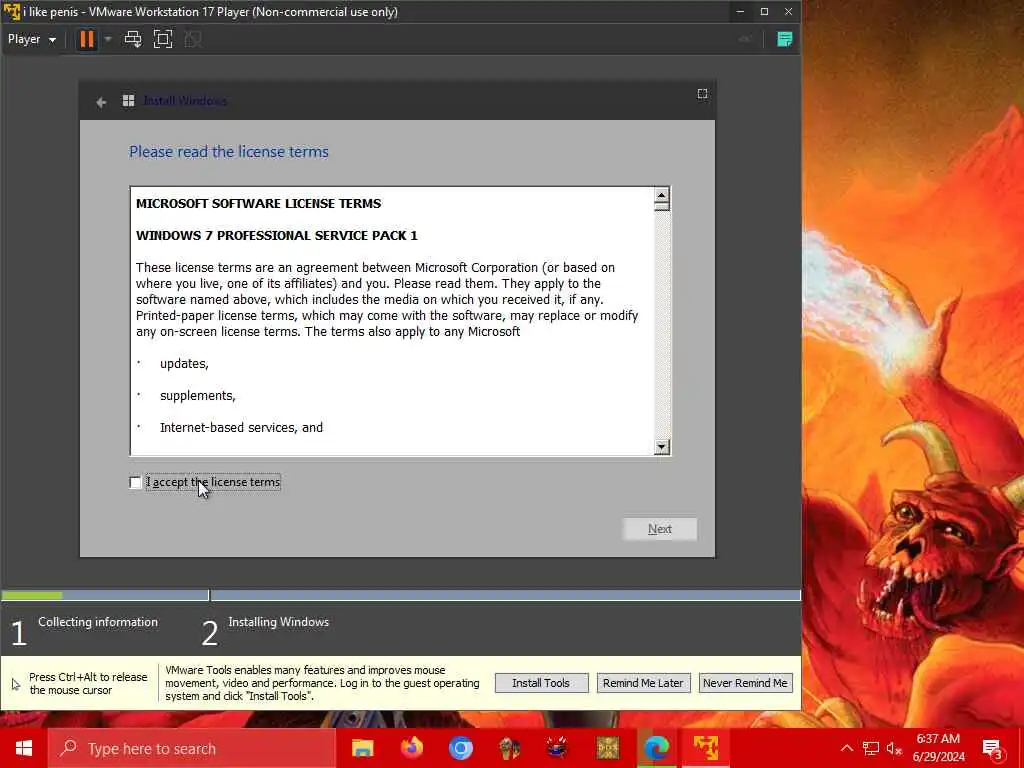Click the taskbar search box
This screenshot has width=1024, height=768.
(192, 748)
